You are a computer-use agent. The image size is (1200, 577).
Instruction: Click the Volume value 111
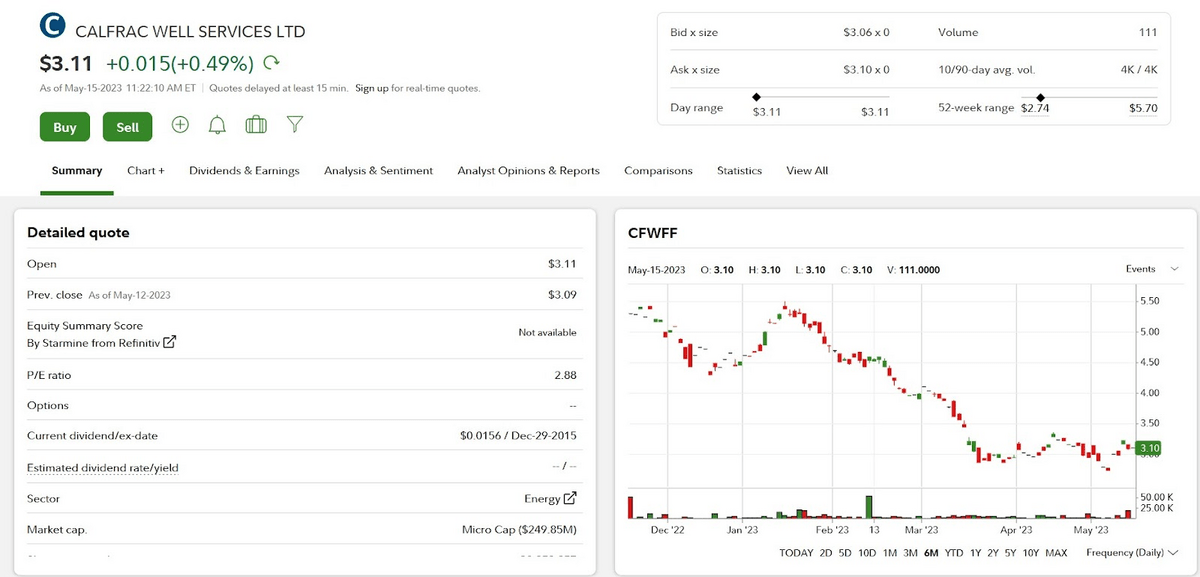point(1148,33)
